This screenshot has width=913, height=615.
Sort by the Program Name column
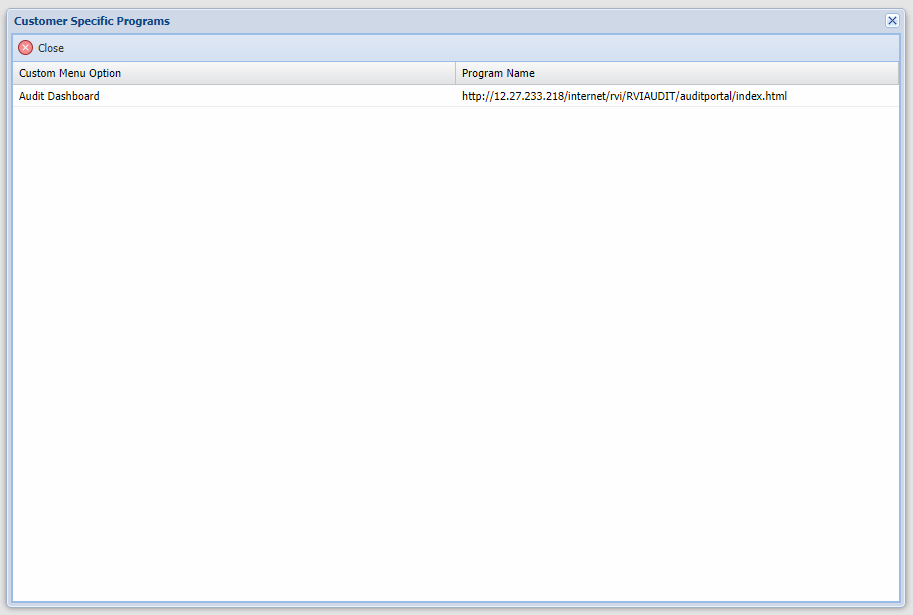point(500,73)
